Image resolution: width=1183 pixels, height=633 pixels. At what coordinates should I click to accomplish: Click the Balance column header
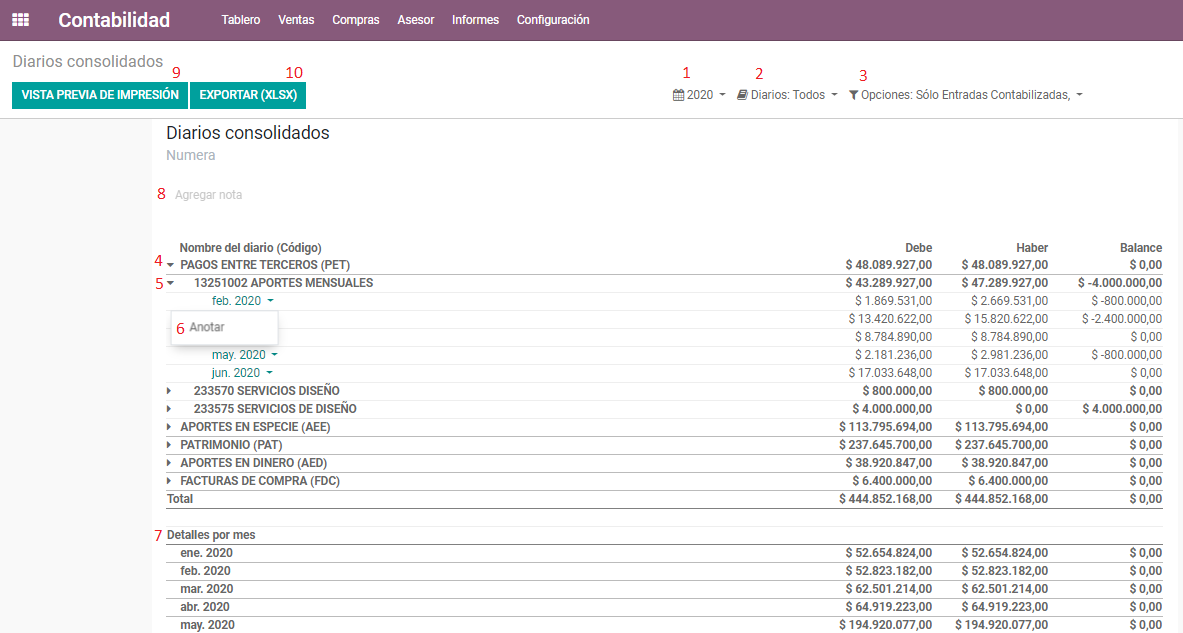1141,247
